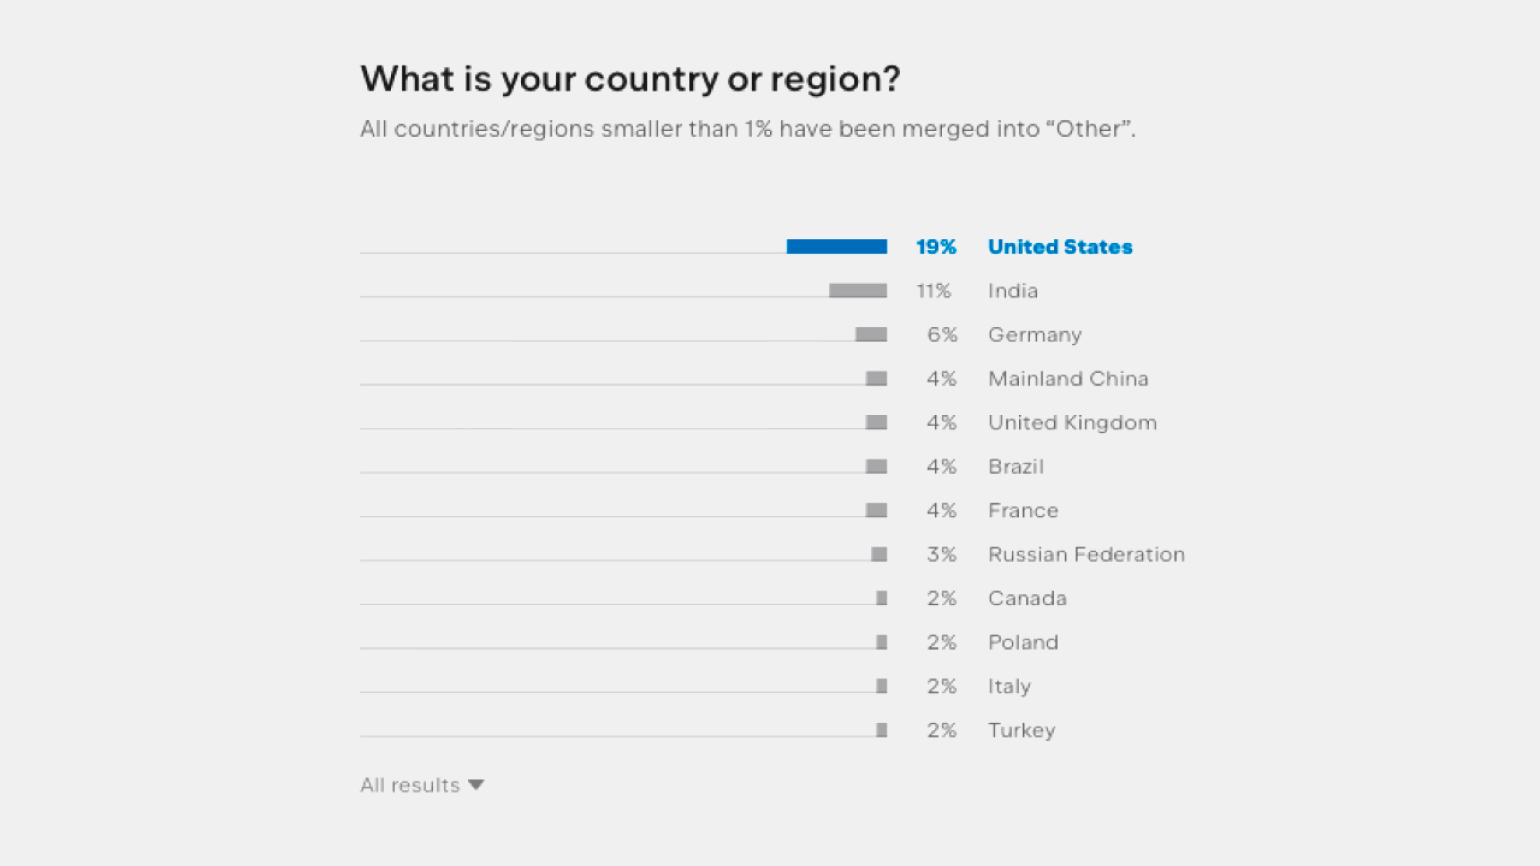Select the Italy 2% bar
This screenshot has width=1540, height=866.
882,687
